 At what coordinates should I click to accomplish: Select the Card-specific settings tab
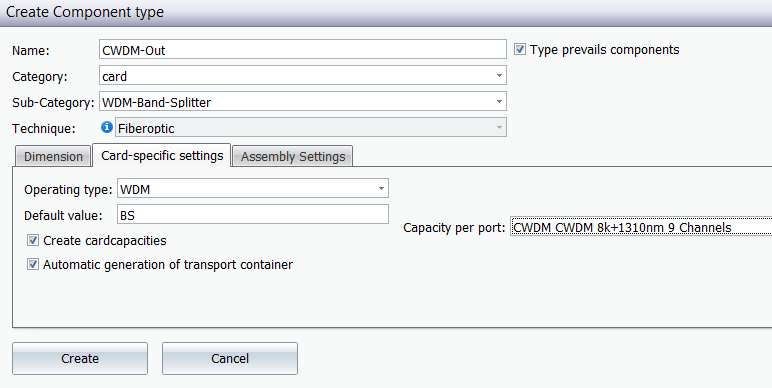pos(162,155)
